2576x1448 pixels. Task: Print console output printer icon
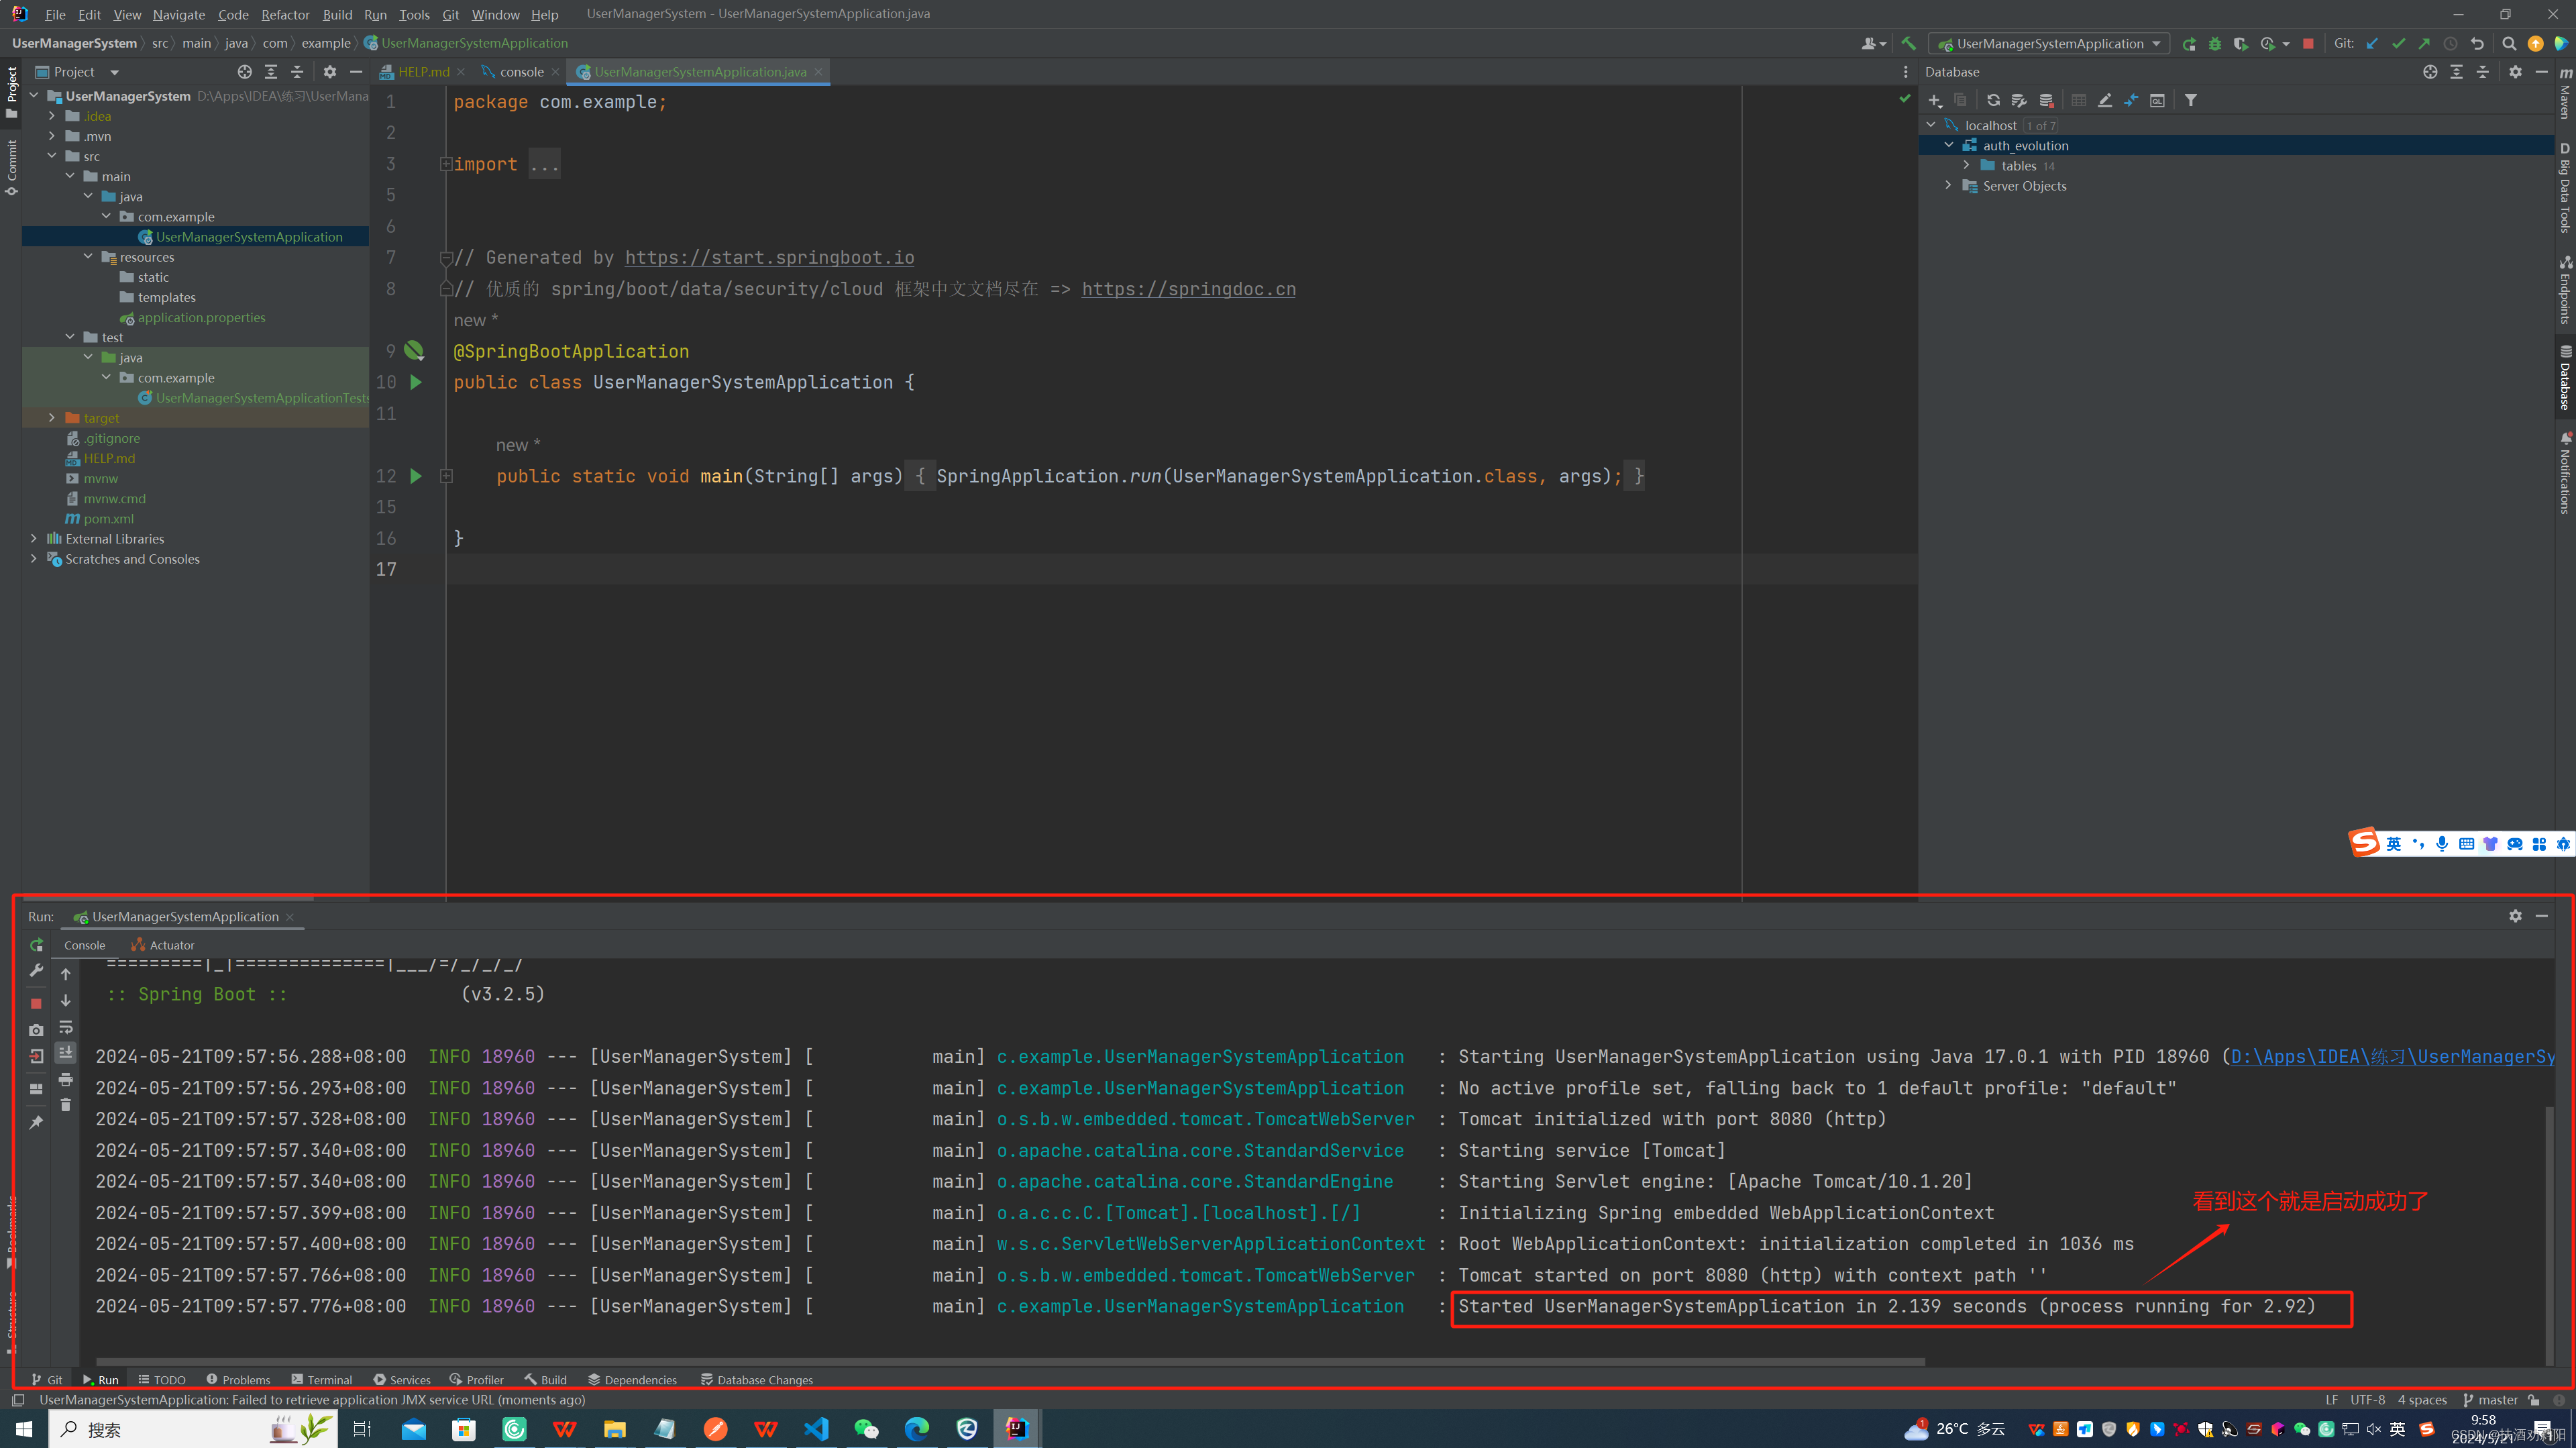pyautogui.click(x=66, y=1079)
